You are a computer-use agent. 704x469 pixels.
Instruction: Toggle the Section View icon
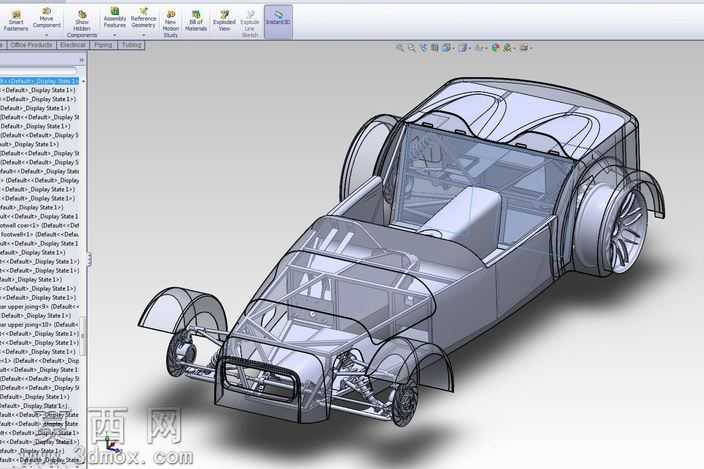(x=434, y=47)
